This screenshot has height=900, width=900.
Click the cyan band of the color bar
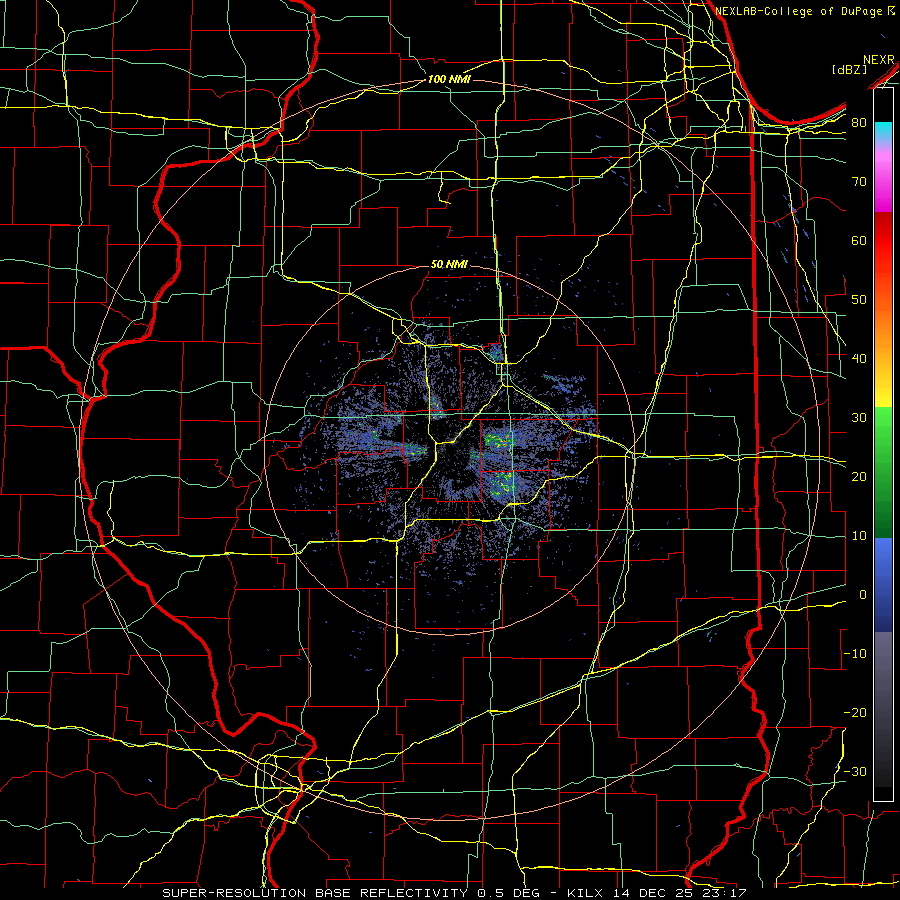click(x=883, y=131)
